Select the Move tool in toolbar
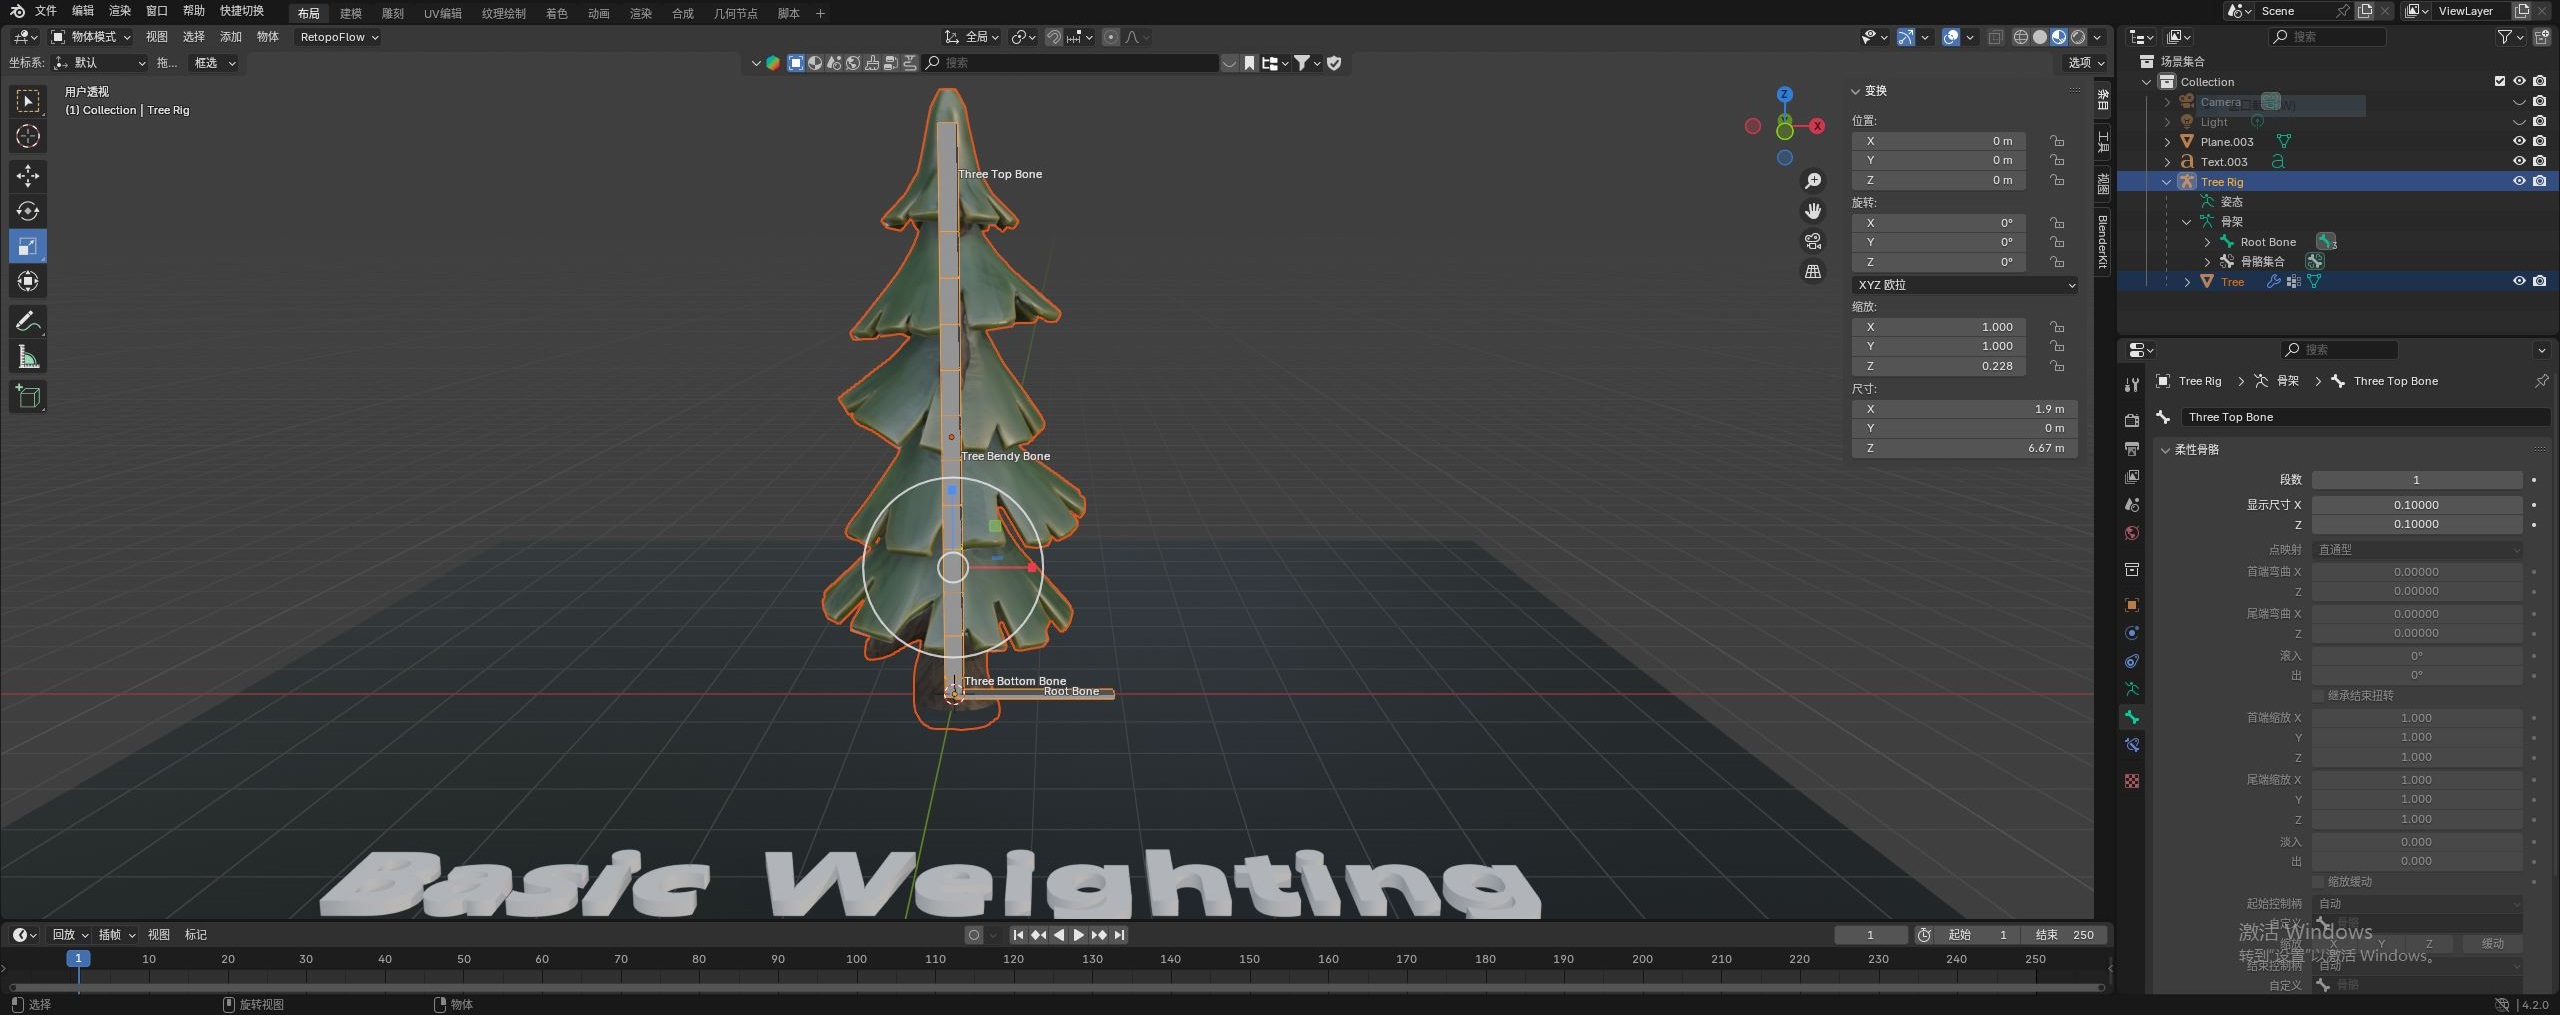 pos(28,176)
